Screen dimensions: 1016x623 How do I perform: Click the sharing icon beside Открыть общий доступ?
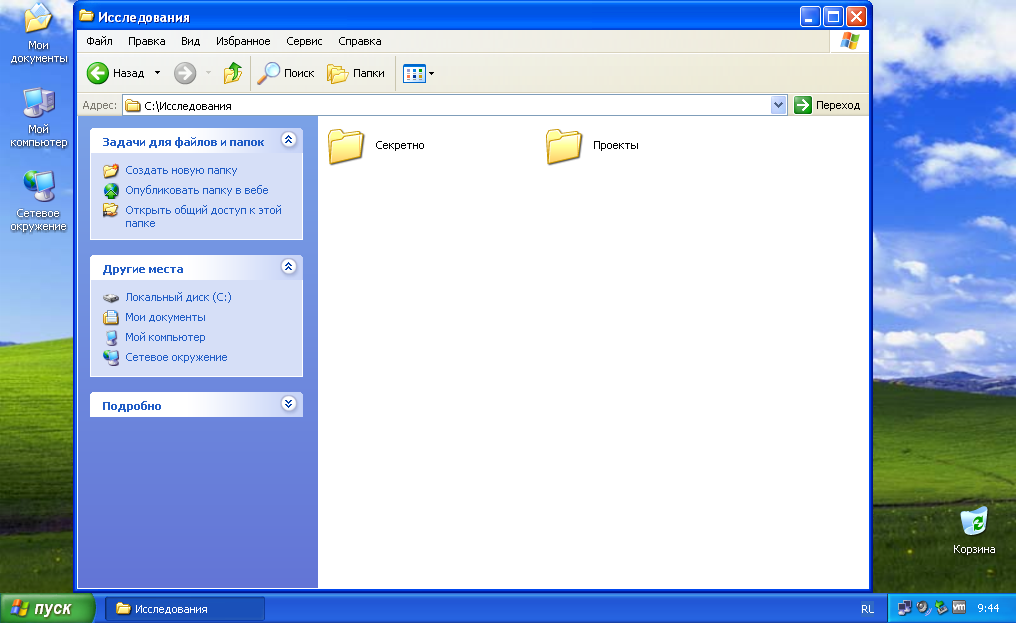click(111, 210)
